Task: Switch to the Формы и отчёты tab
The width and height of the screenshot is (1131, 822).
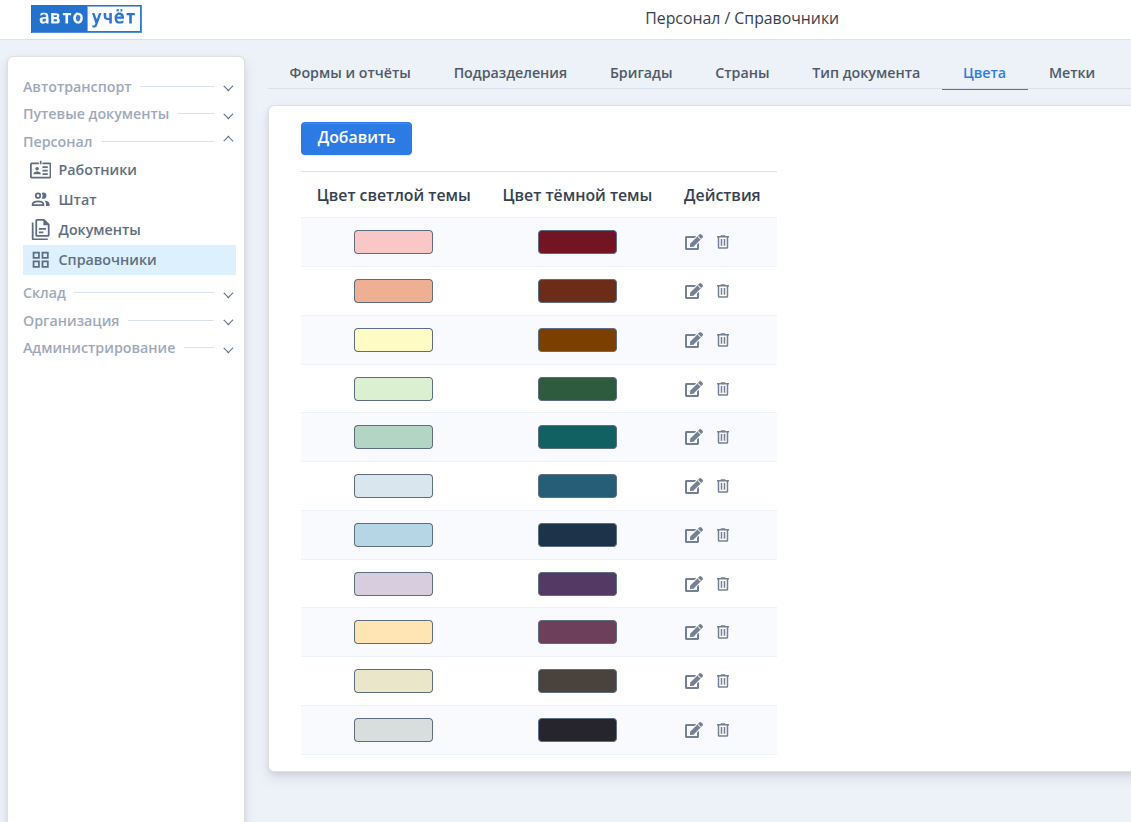Action: 350,73
